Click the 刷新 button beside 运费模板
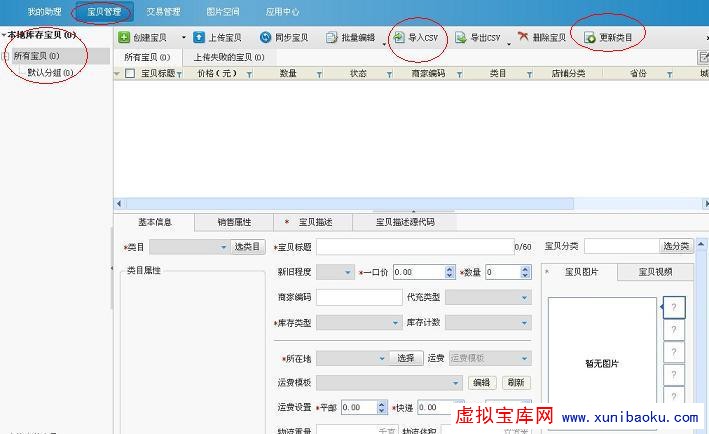This screenshot has height=434, width=709. point(515,383)
